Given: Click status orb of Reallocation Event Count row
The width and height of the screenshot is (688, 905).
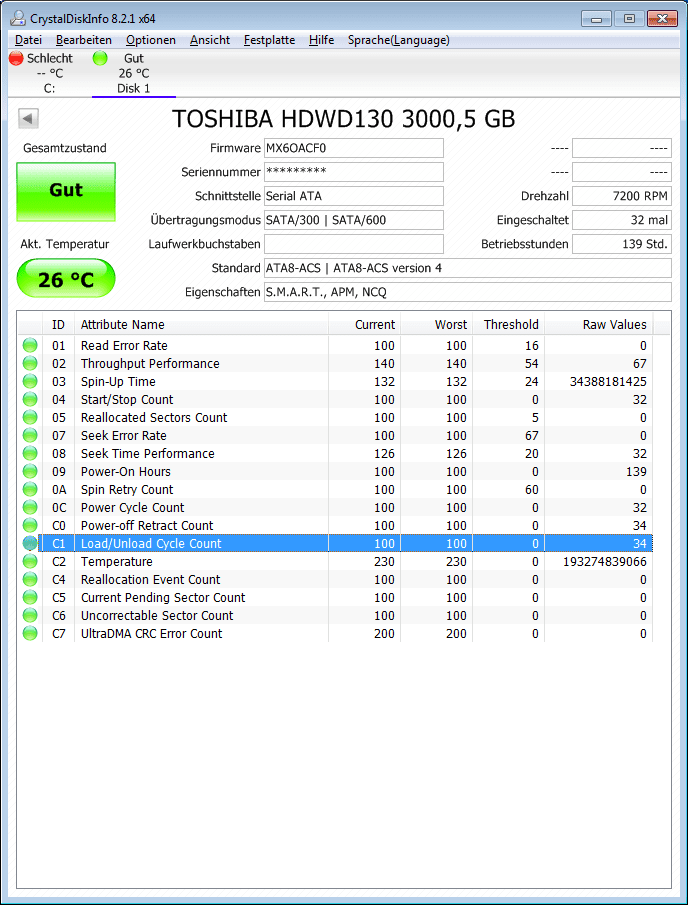Looking at the screenshot, I should (x=30, y=579).
